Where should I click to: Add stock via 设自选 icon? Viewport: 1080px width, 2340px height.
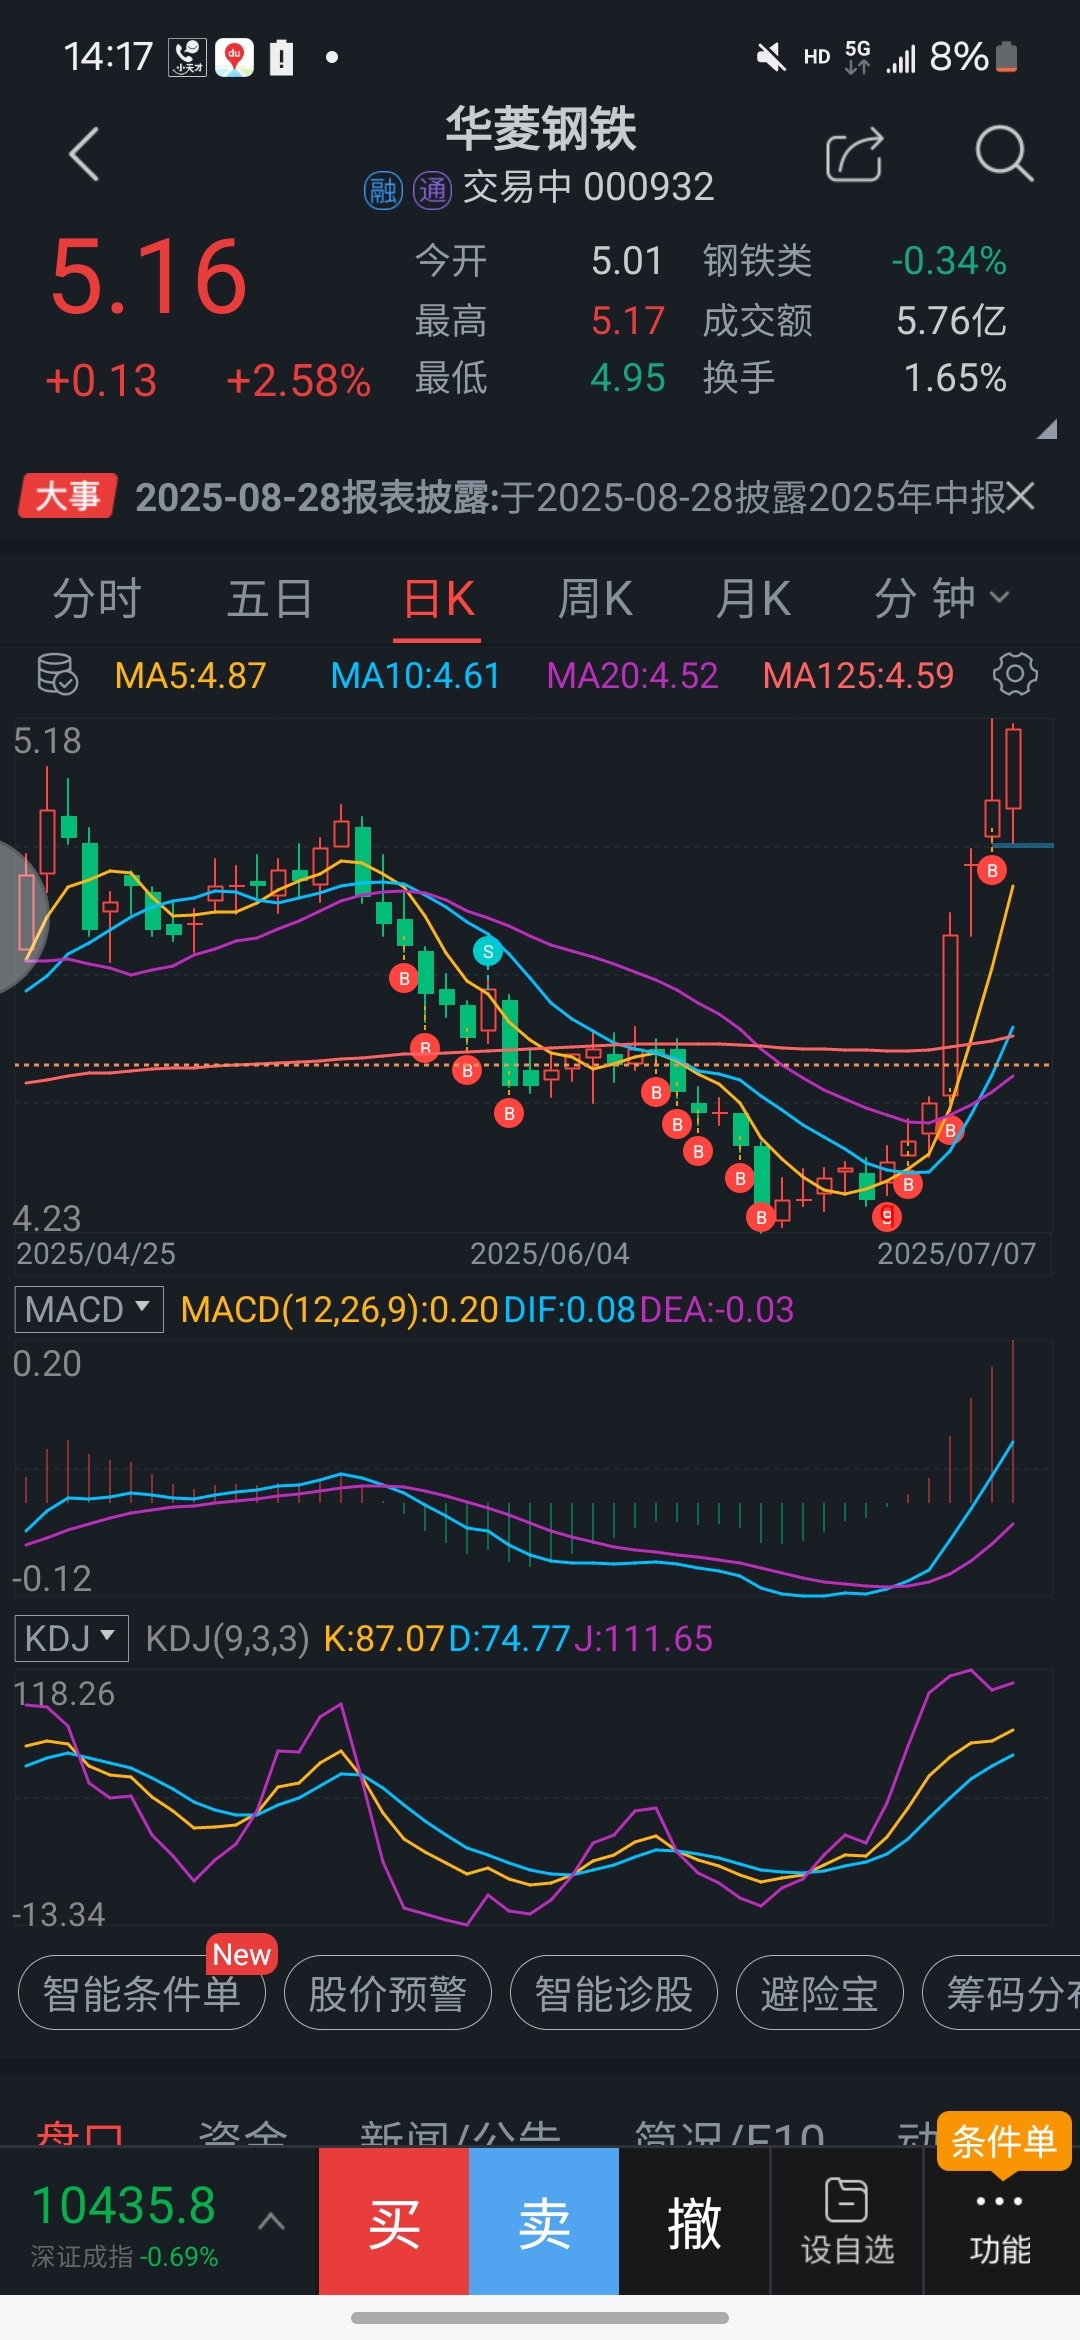(x=847, y=2221)
